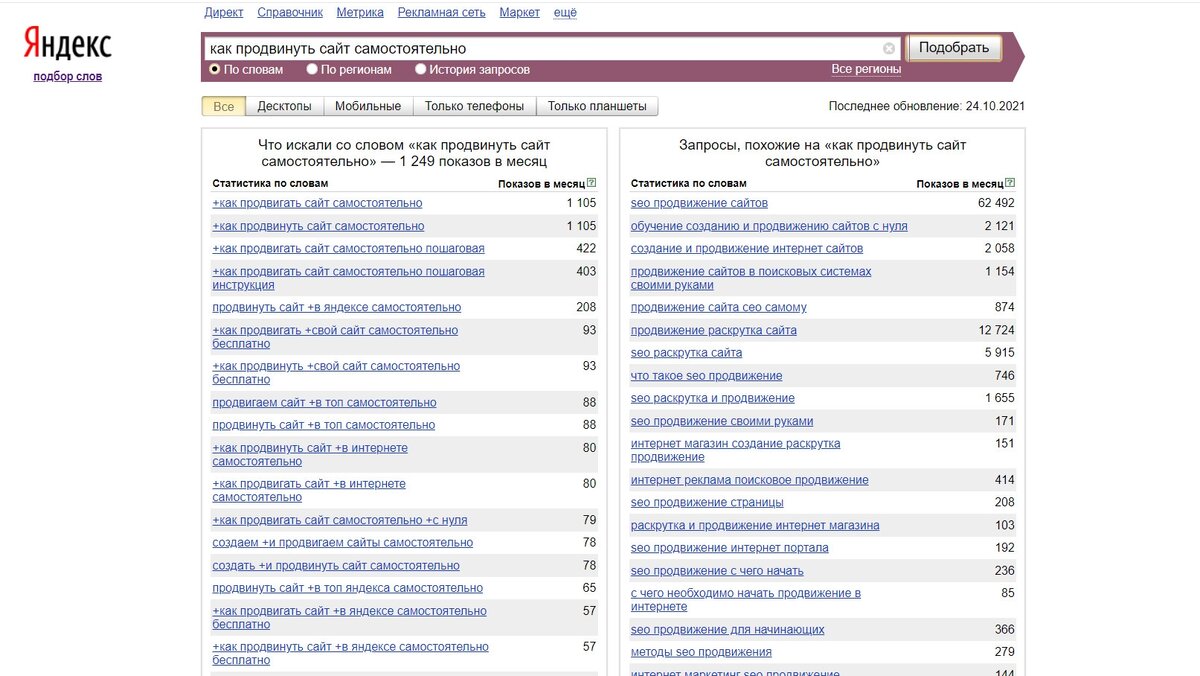
Task: Expand the «ещё» menu
Action: click(x=564, y=12)
